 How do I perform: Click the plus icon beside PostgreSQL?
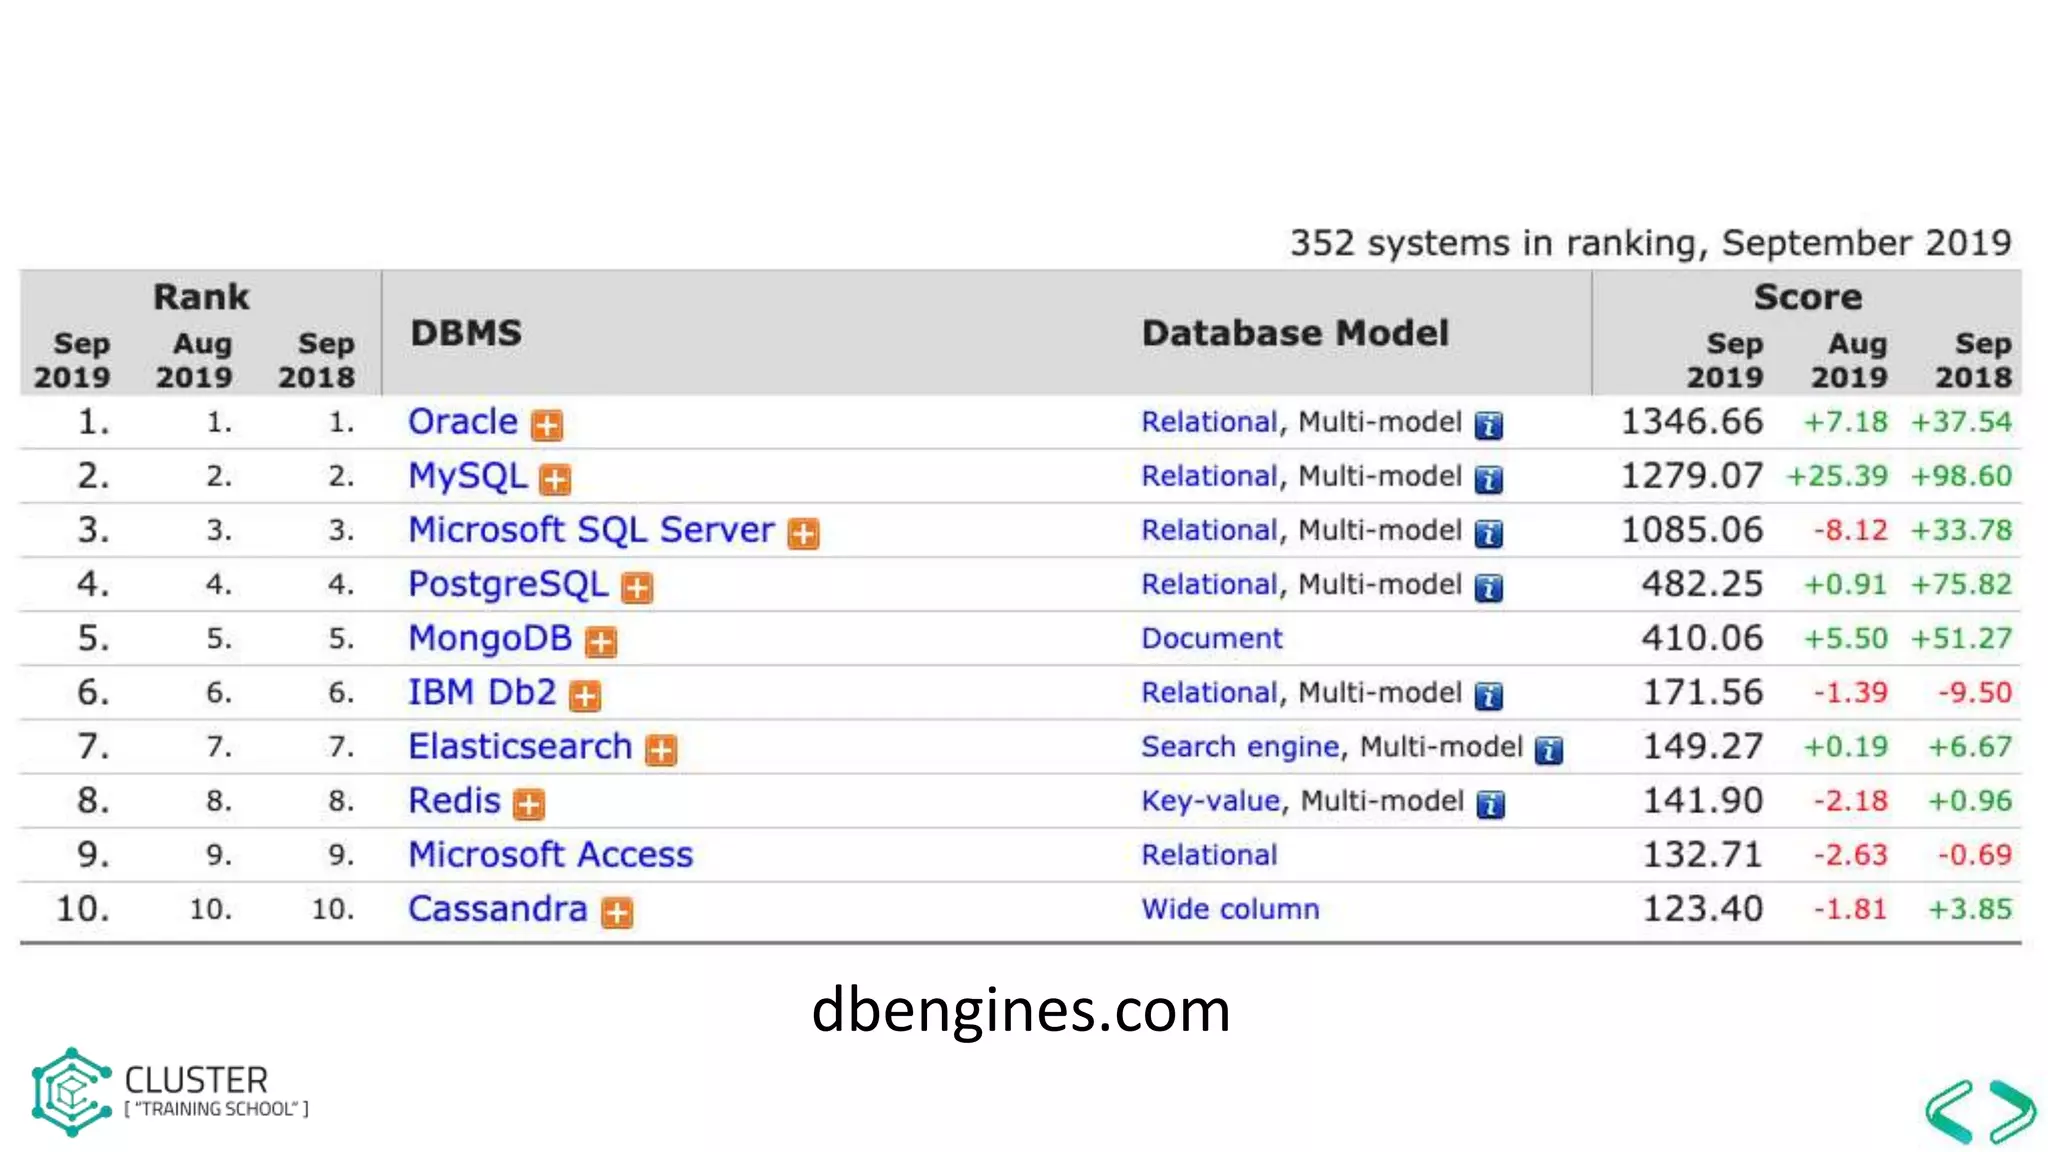[637, 588]
